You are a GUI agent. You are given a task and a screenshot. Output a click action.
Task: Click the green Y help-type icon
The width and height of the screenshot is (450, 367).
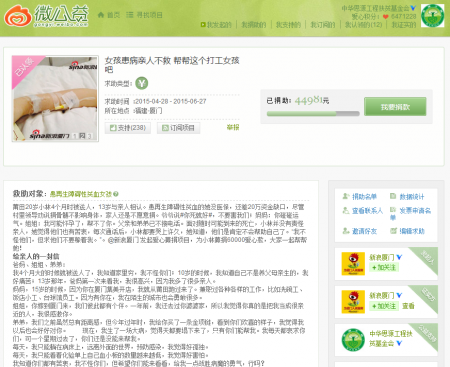[142, 83]
